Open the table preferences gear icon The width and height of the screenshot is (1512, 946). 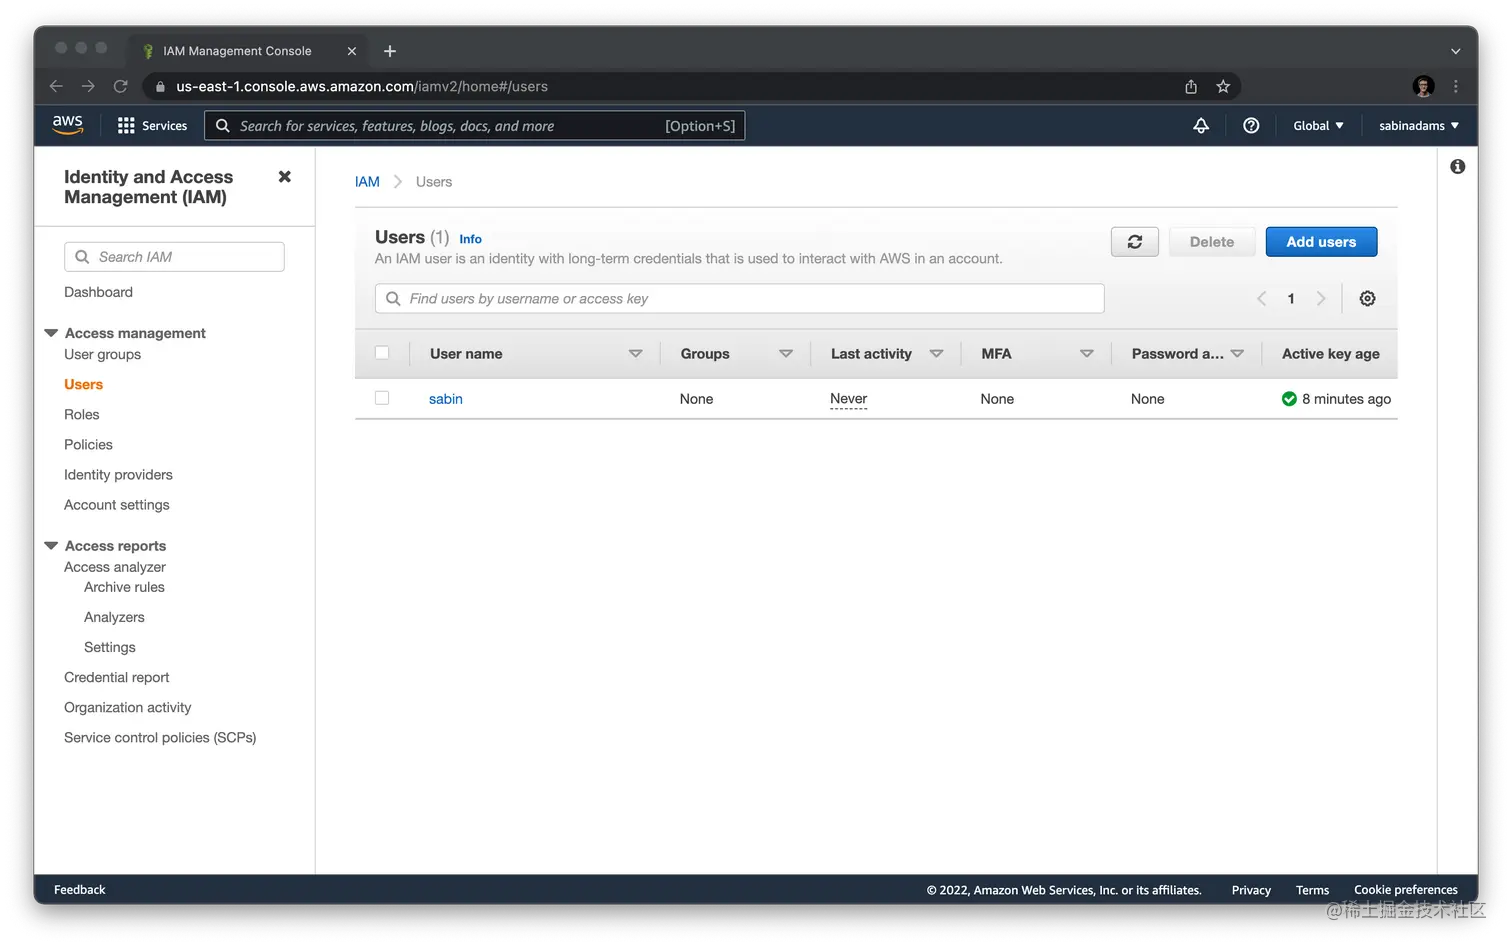[x=1367, y=298]
